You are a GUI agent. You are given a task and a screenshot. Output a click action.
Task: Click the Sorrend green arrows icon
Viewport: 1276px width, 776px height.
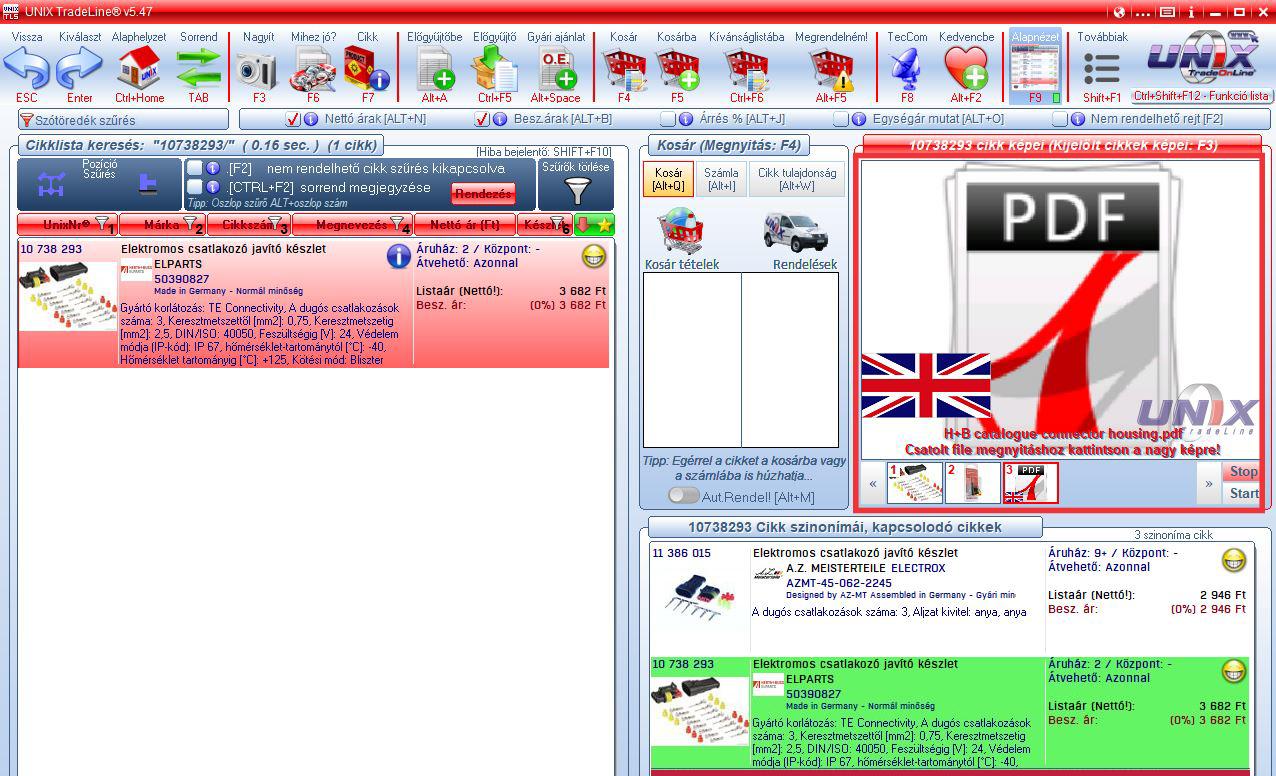point(199,68)
